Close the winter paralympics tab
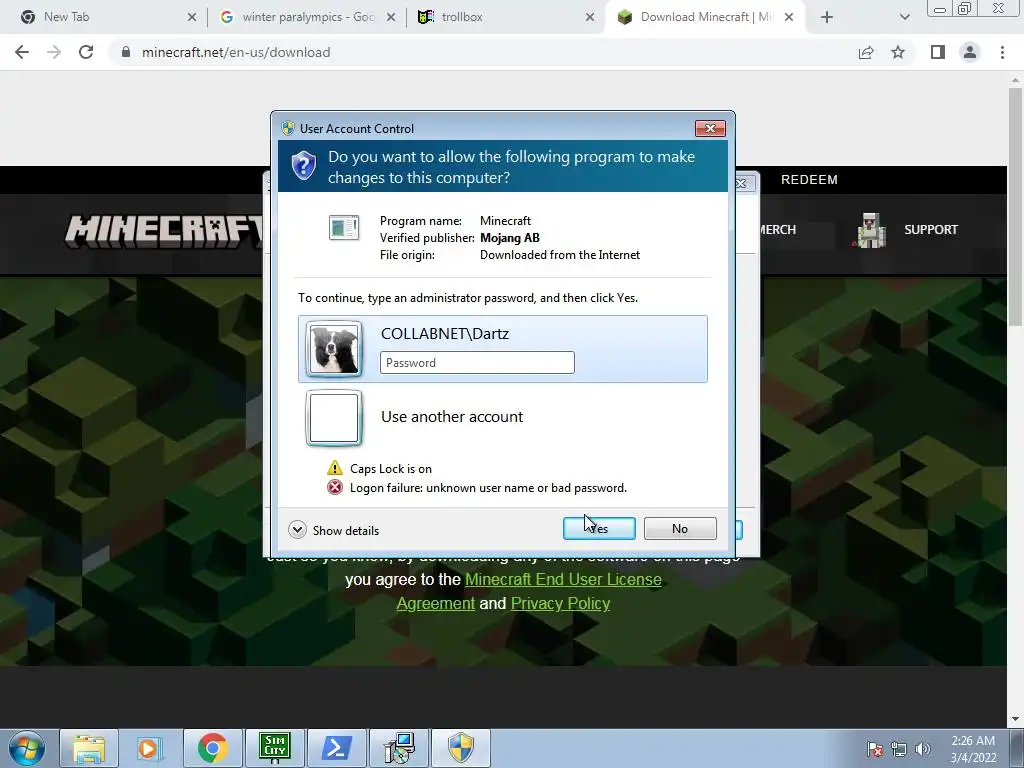Image resolution: width=1024 pixels, height=768 pixels. click(x=391, y=17)
